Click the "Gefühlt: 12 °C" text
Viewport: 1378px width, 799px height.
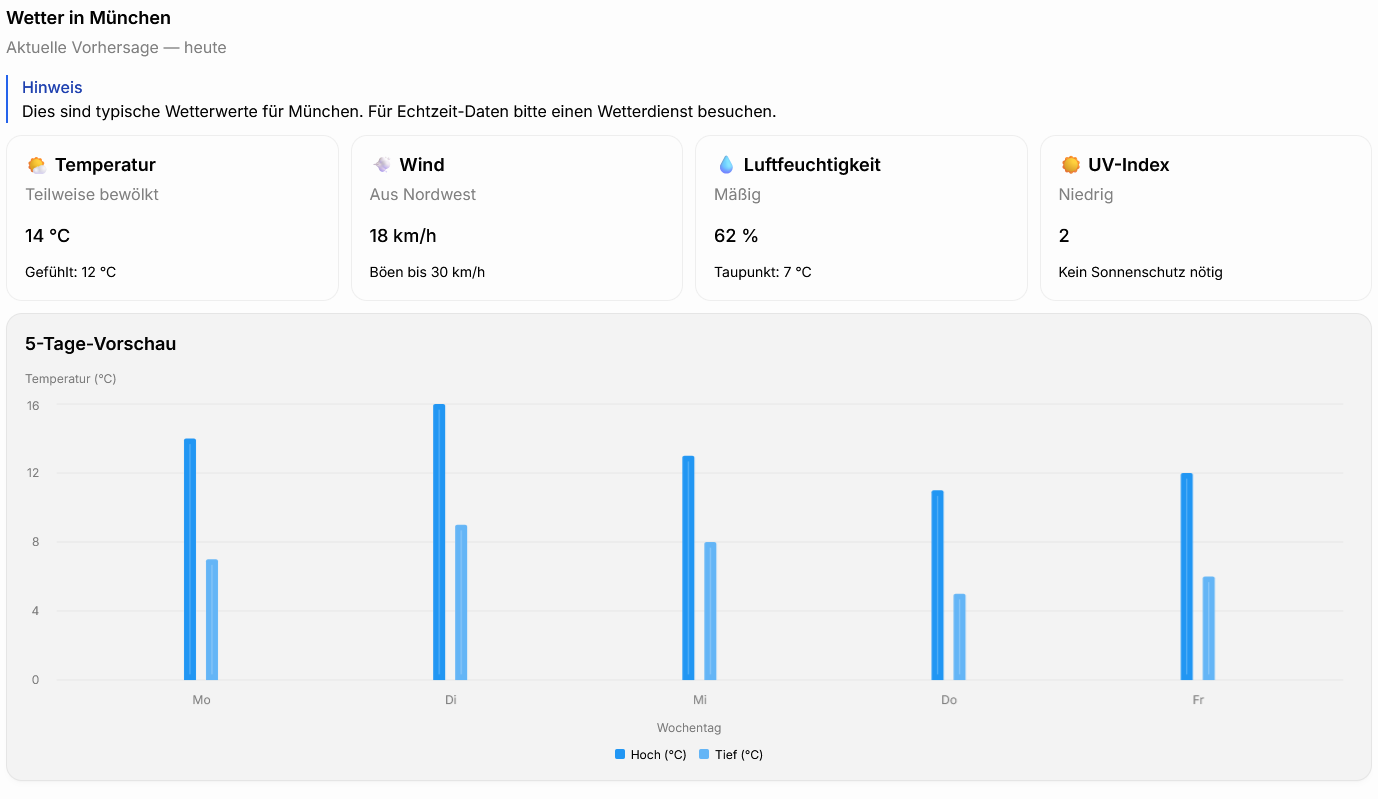coord(71,272)
